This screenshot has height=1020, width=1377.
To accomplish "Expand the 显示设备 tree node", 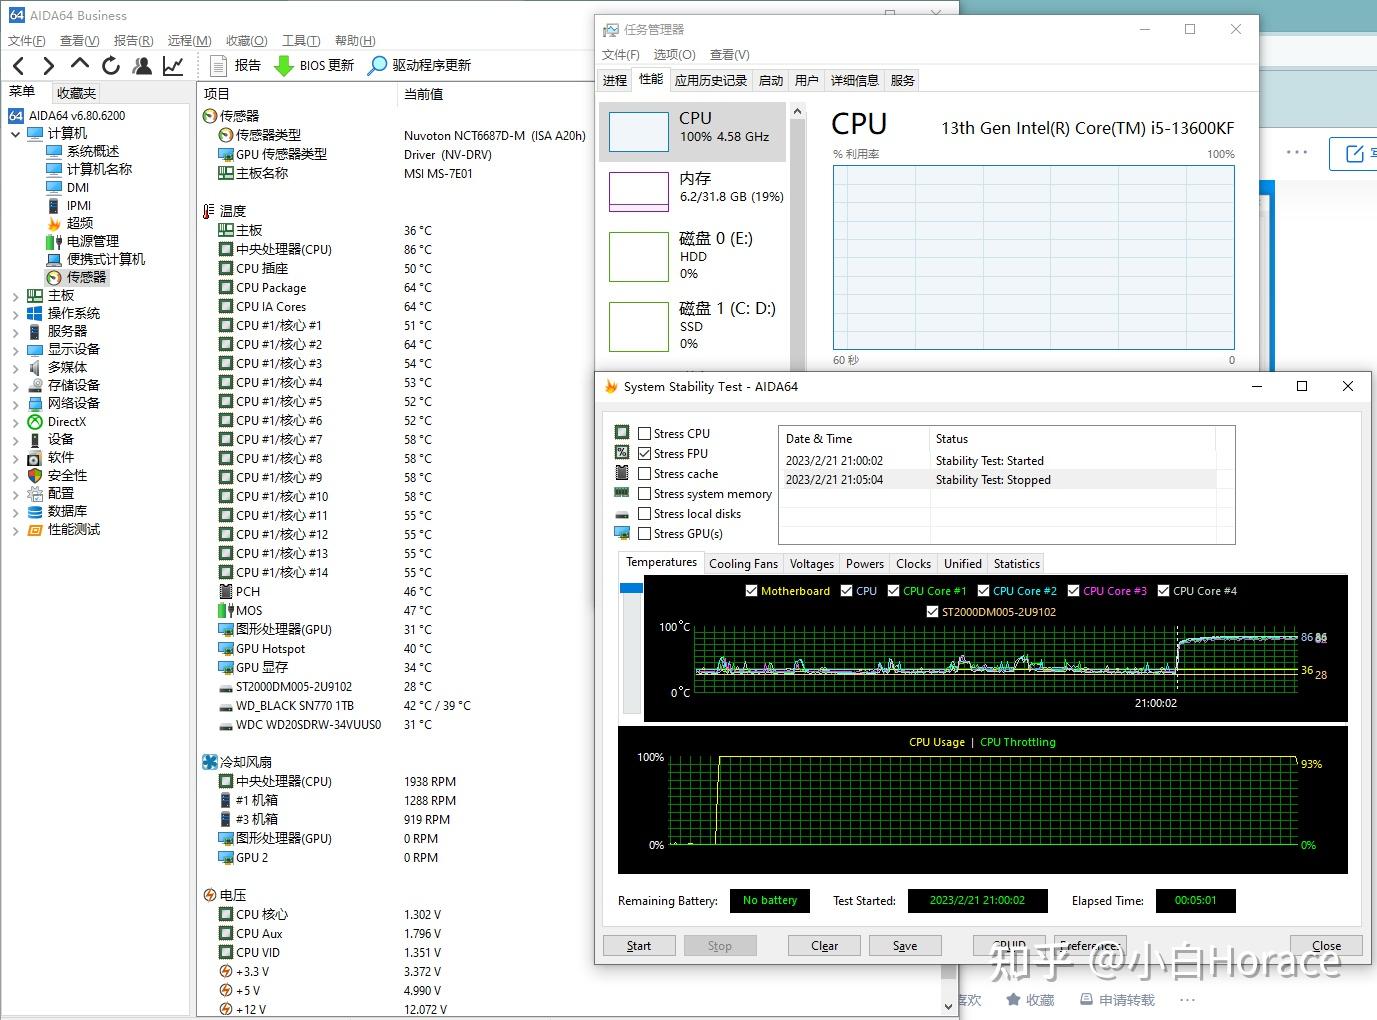I will pyautogui.click(x=15, y=350).
